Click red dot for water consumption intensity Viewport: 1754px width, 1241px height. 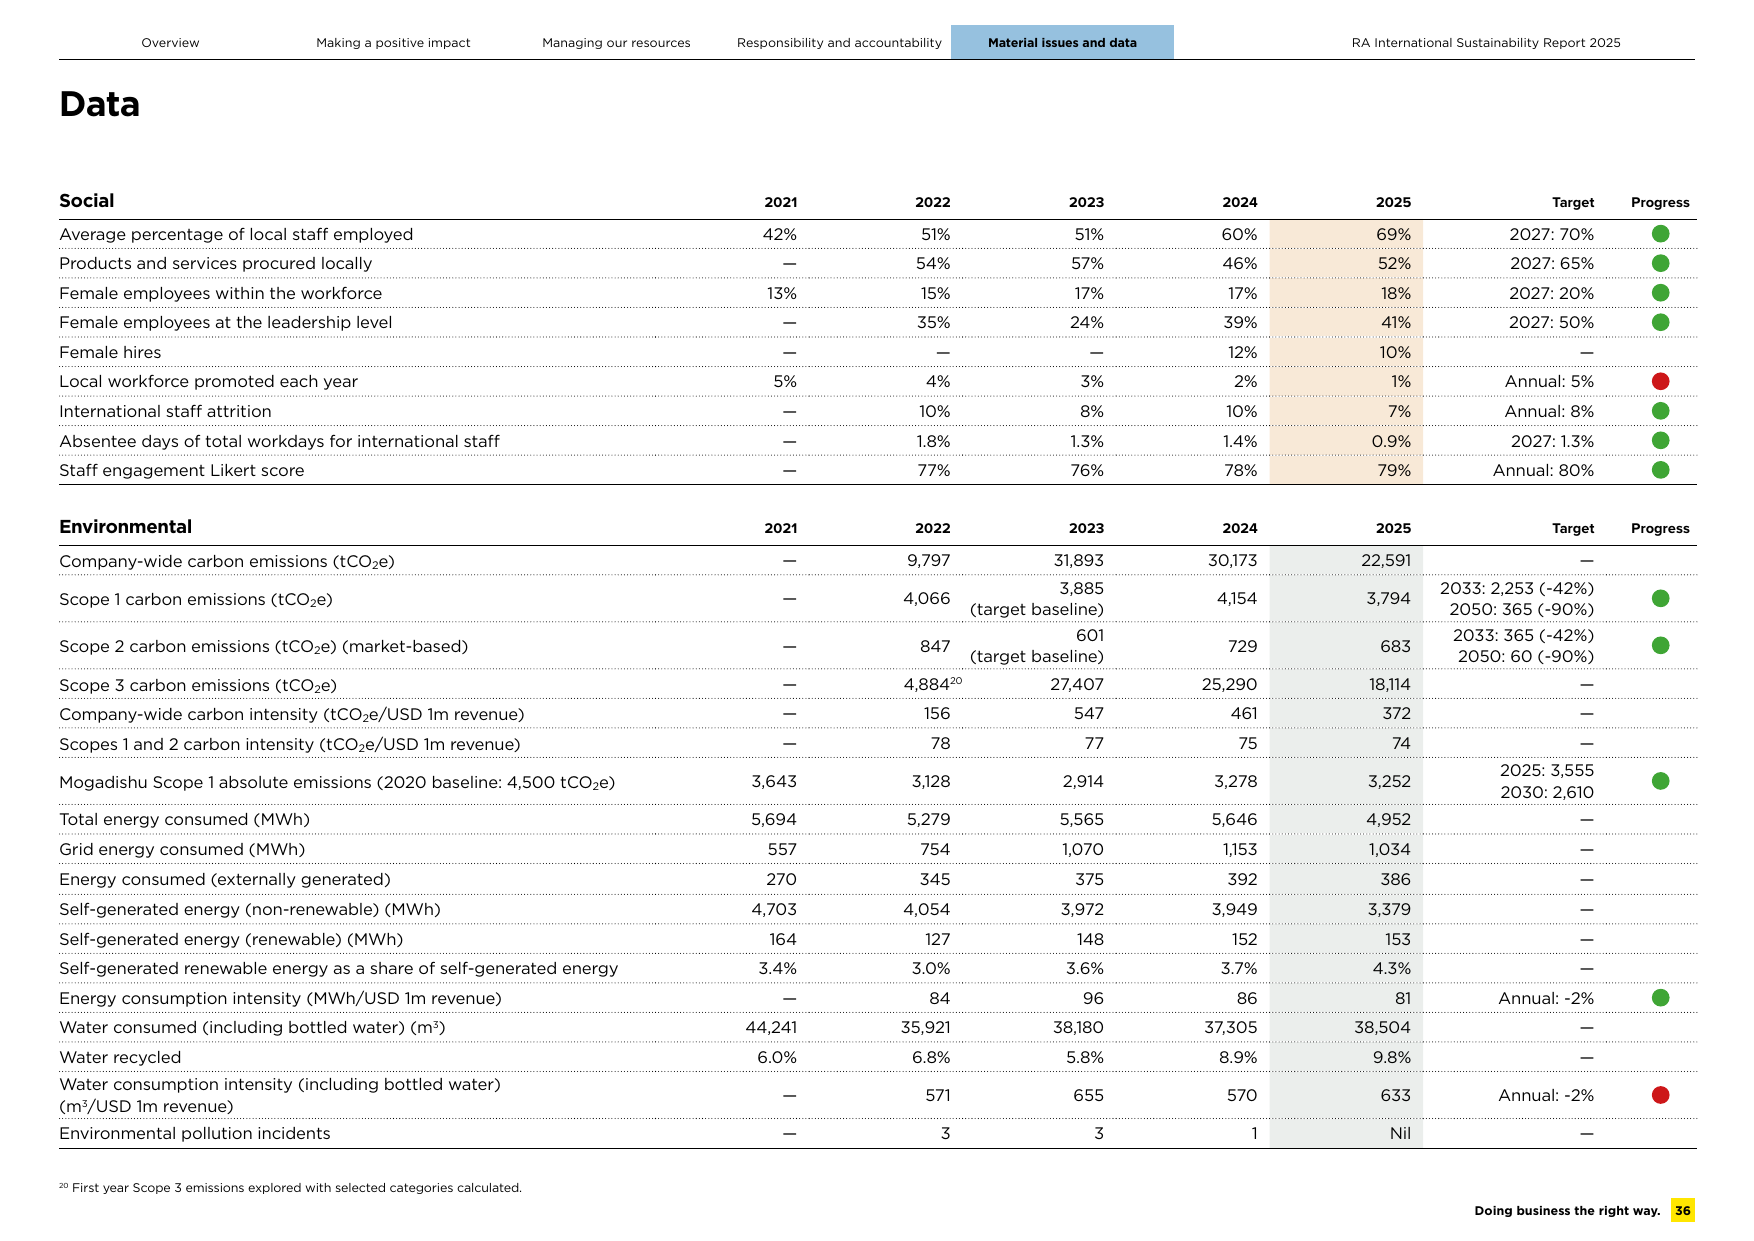click(1661, 1095)
